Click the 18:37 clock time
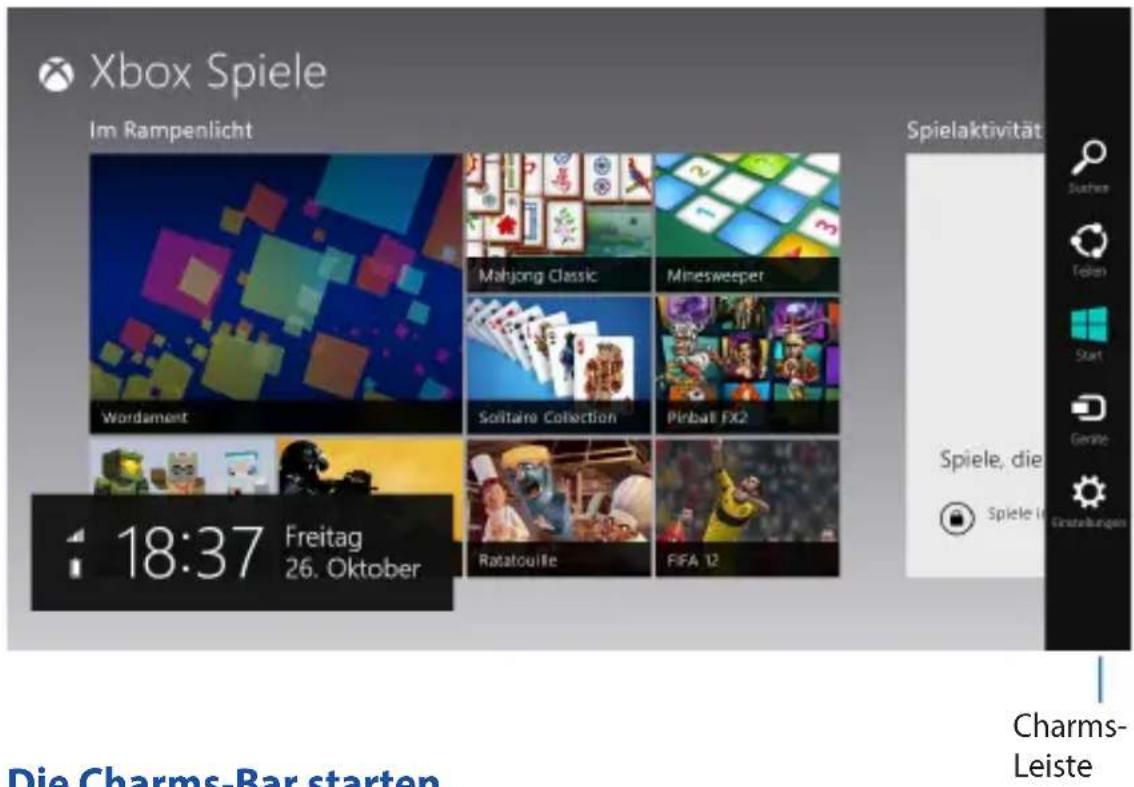This screenshot has height=787, width=1134. 189,553
